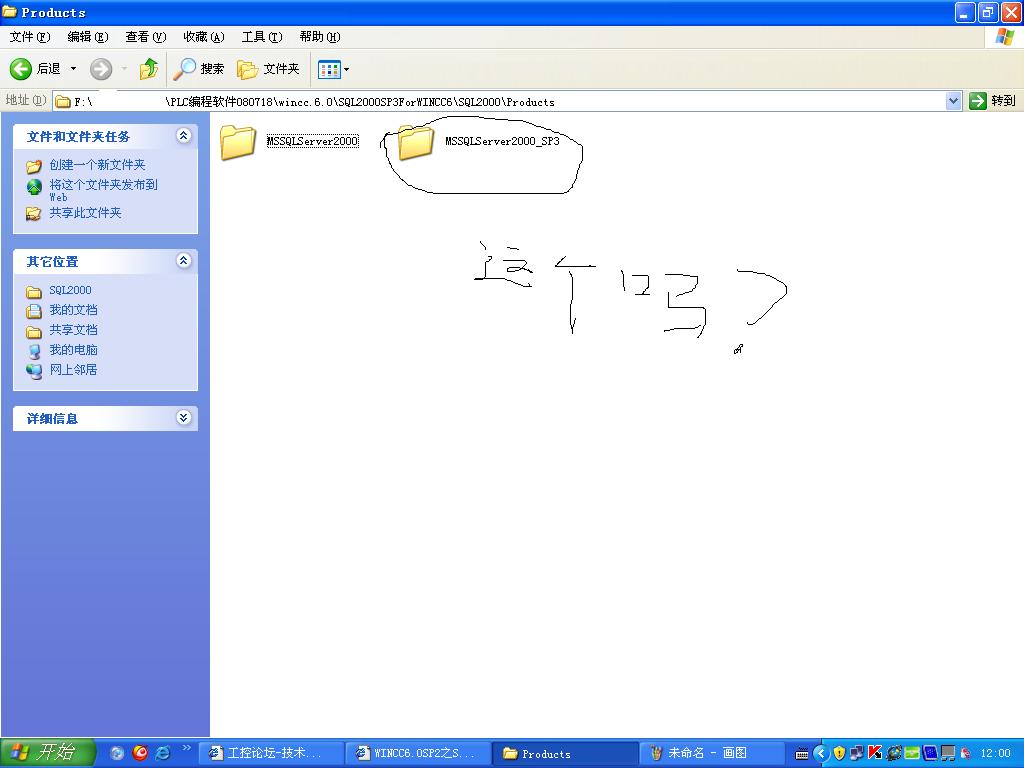Open the 文件(F) menu
Screen dimensions: 1024x768
(29, 37)
